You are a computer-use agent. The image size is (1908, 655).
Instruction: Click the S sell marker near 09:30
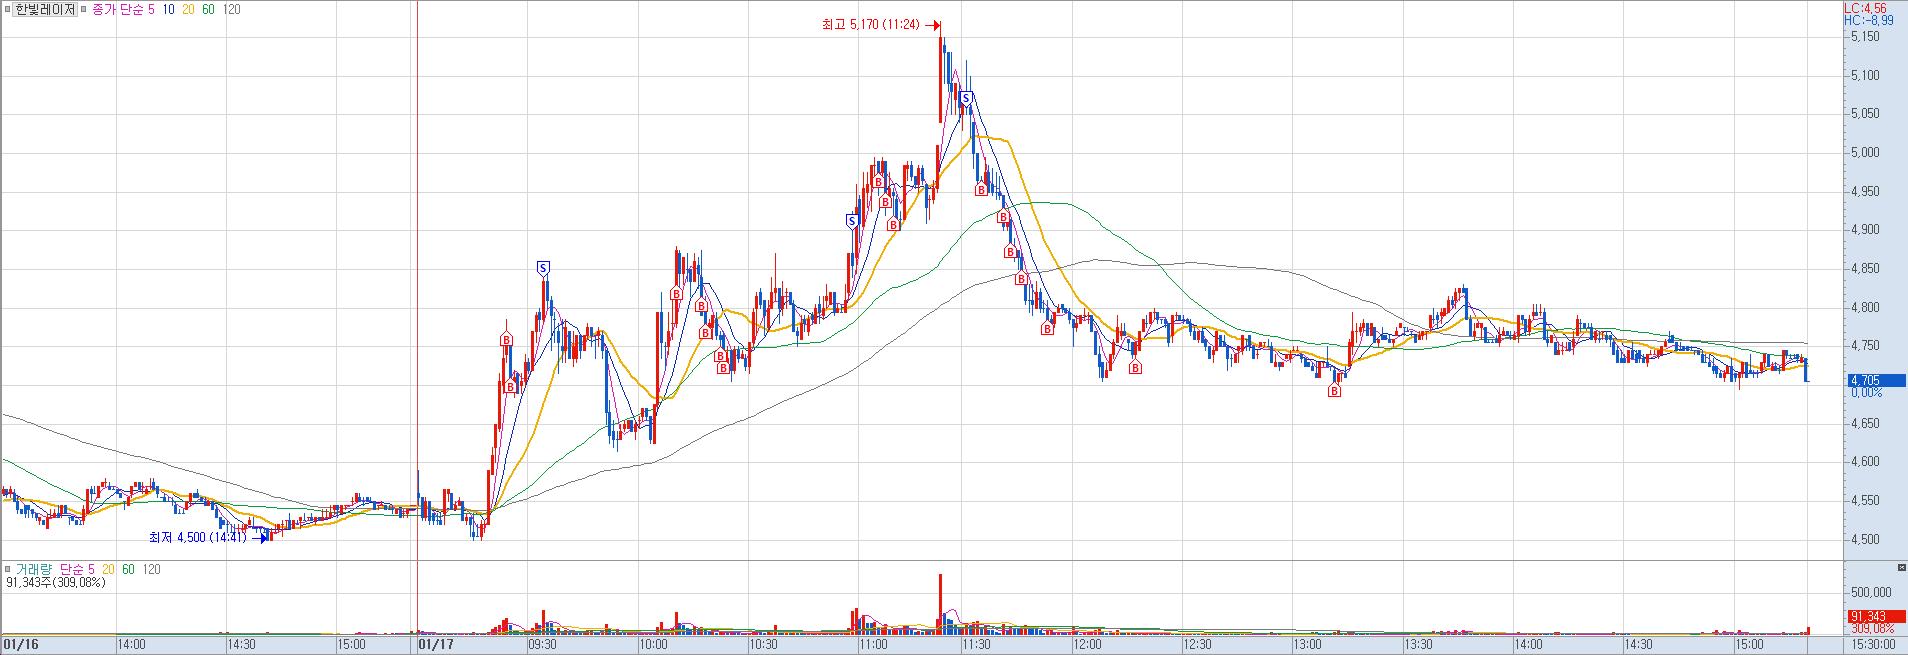[x=543, y=268]
